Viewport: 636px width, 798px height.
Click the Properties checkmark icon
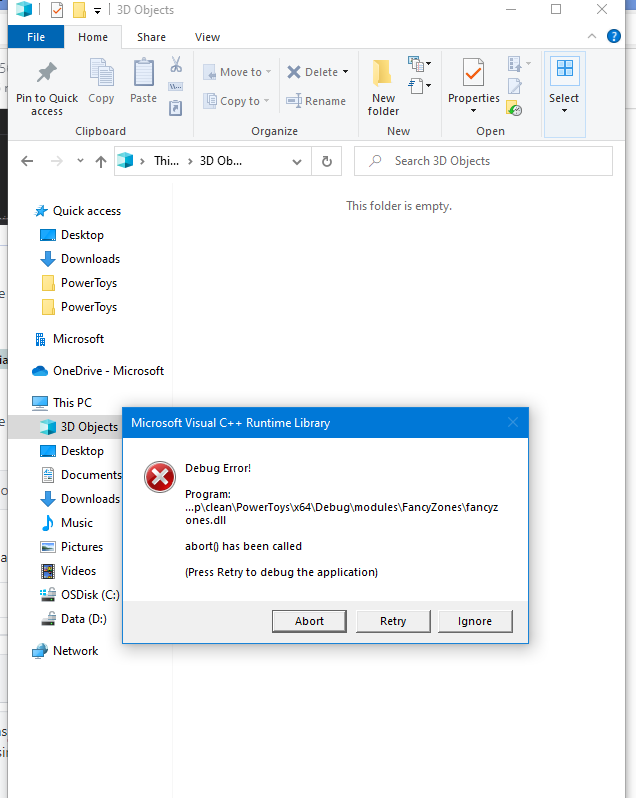coord(473,72)
